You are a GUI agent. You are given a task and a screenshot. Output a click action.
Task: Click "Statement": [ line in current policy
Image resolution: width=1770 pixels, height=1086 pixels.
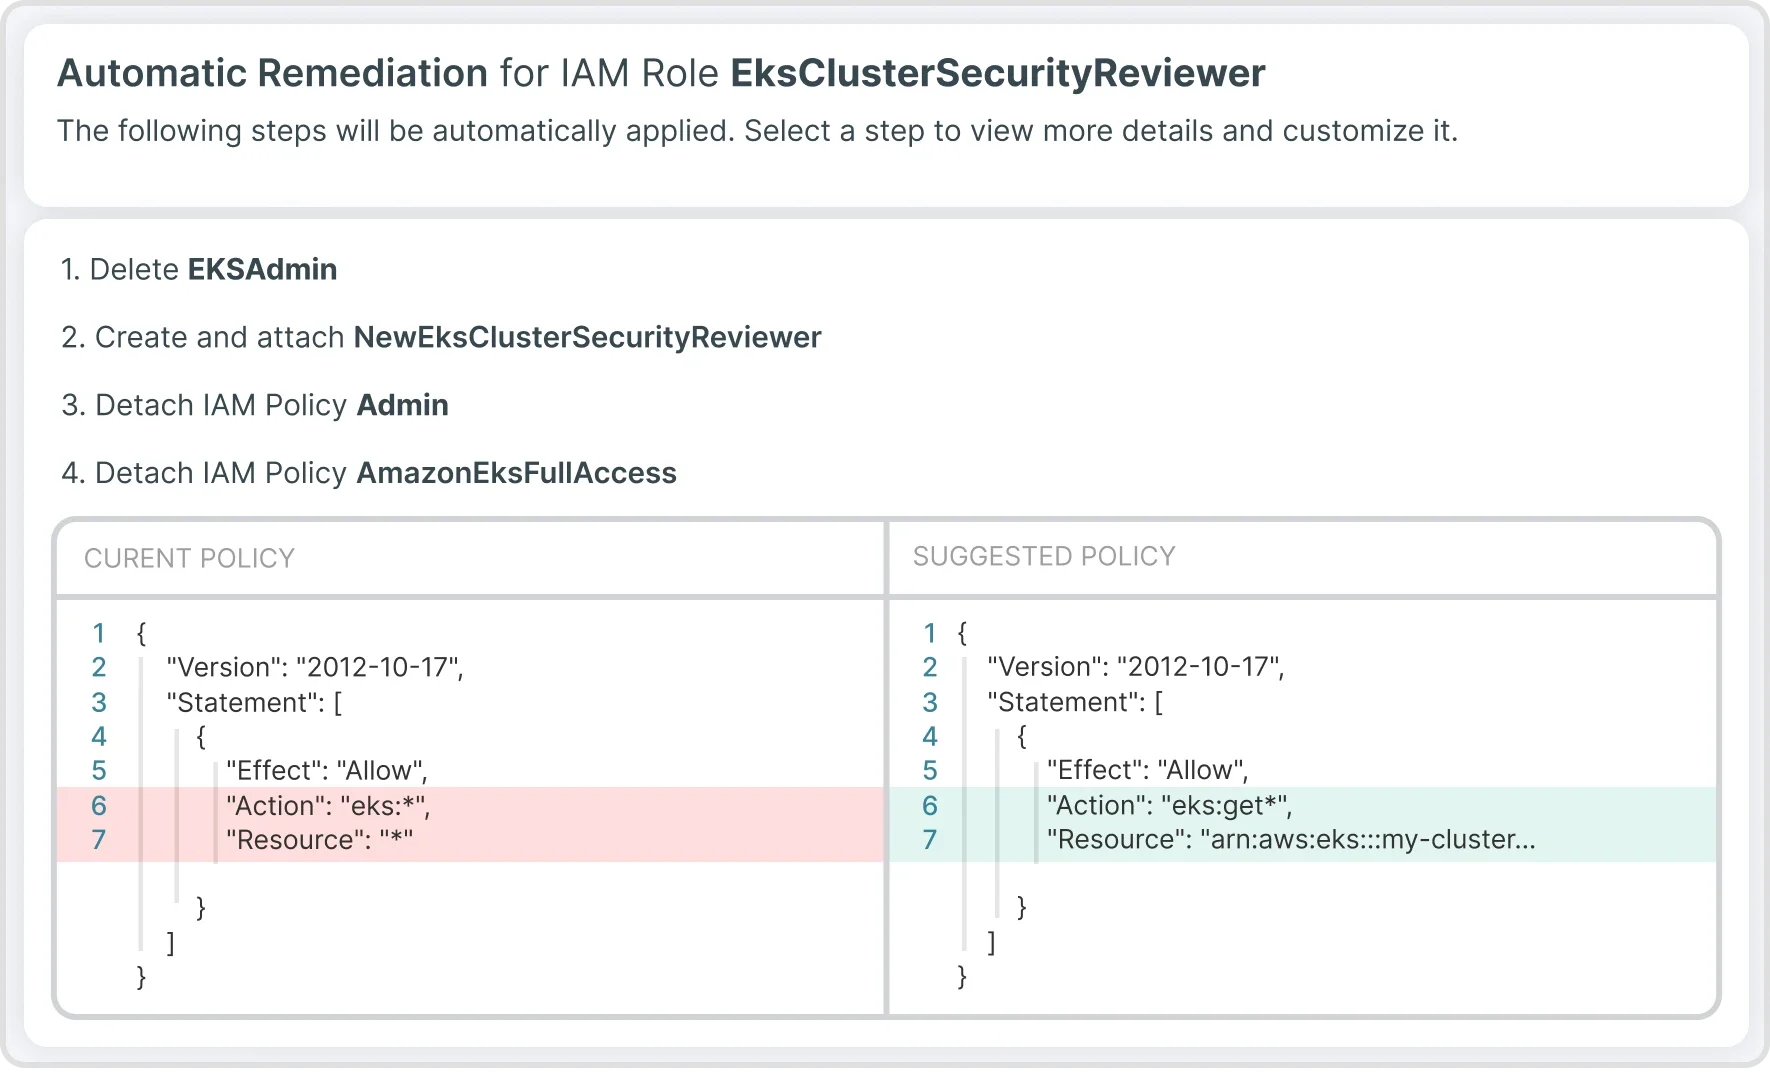coord(254,703)
